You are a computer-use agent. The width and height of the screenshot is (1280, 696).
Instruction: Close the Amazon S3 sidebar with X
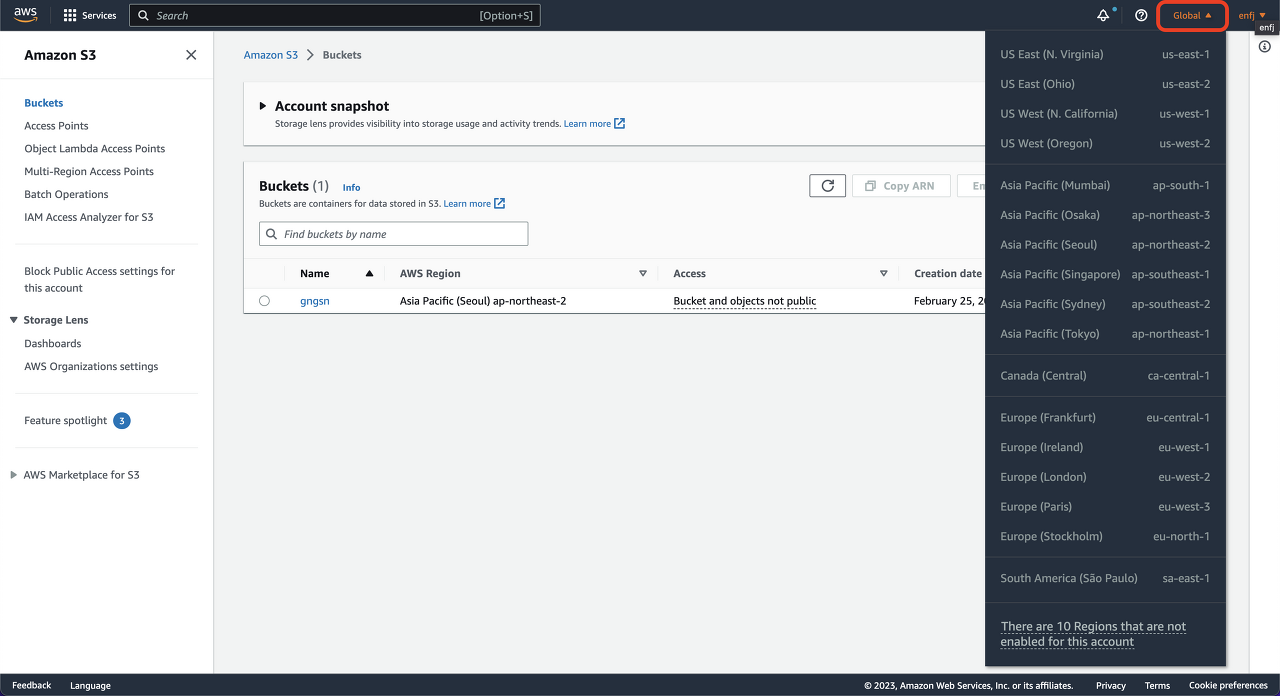[191, 55]
